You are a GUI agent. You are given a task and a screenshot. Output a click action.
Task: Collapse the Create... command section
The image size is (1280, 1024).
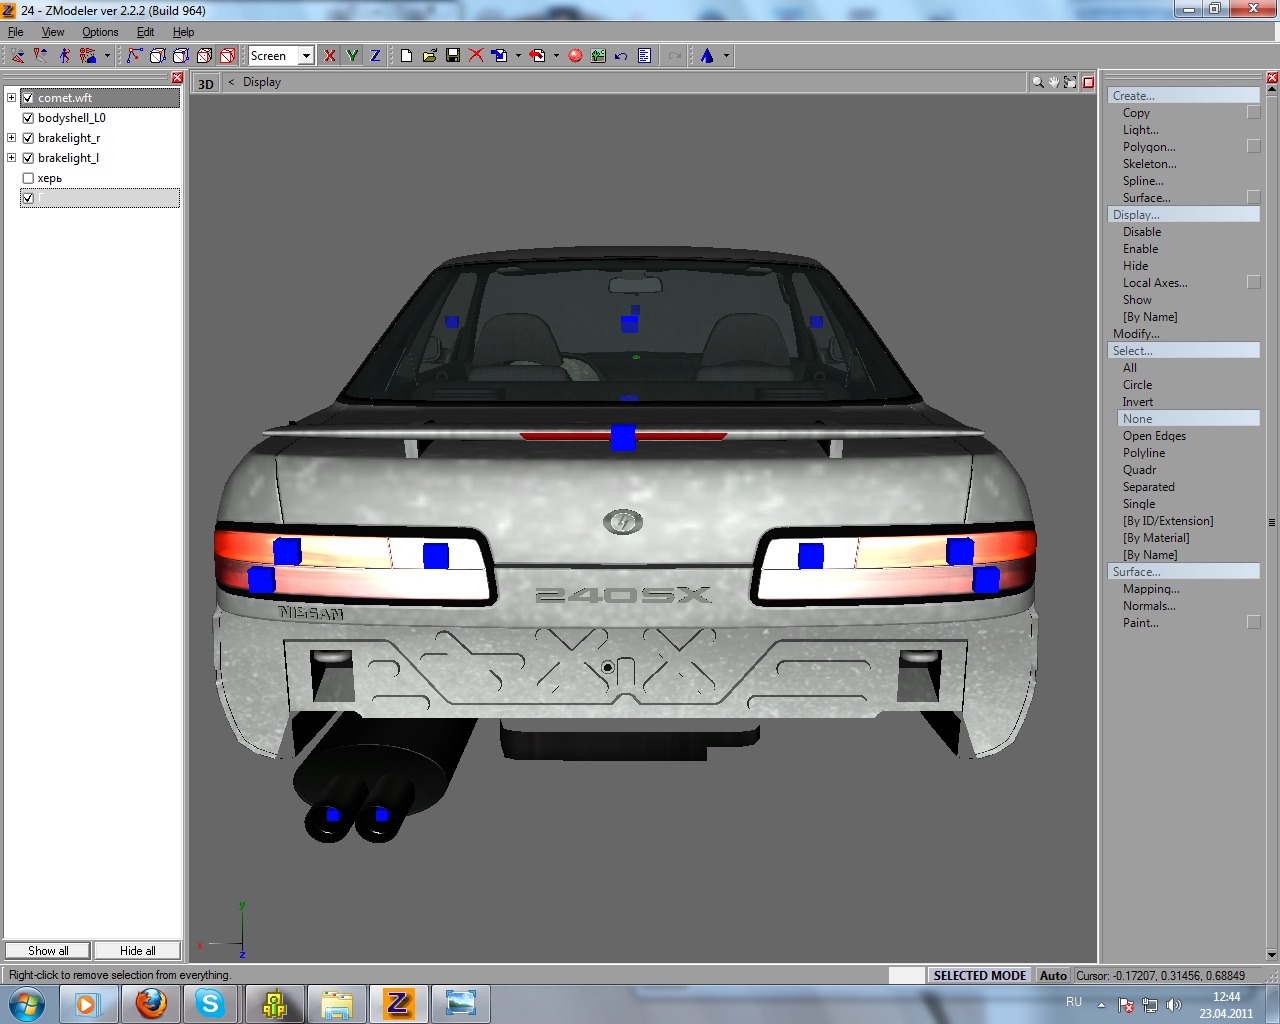[1184, 96]
